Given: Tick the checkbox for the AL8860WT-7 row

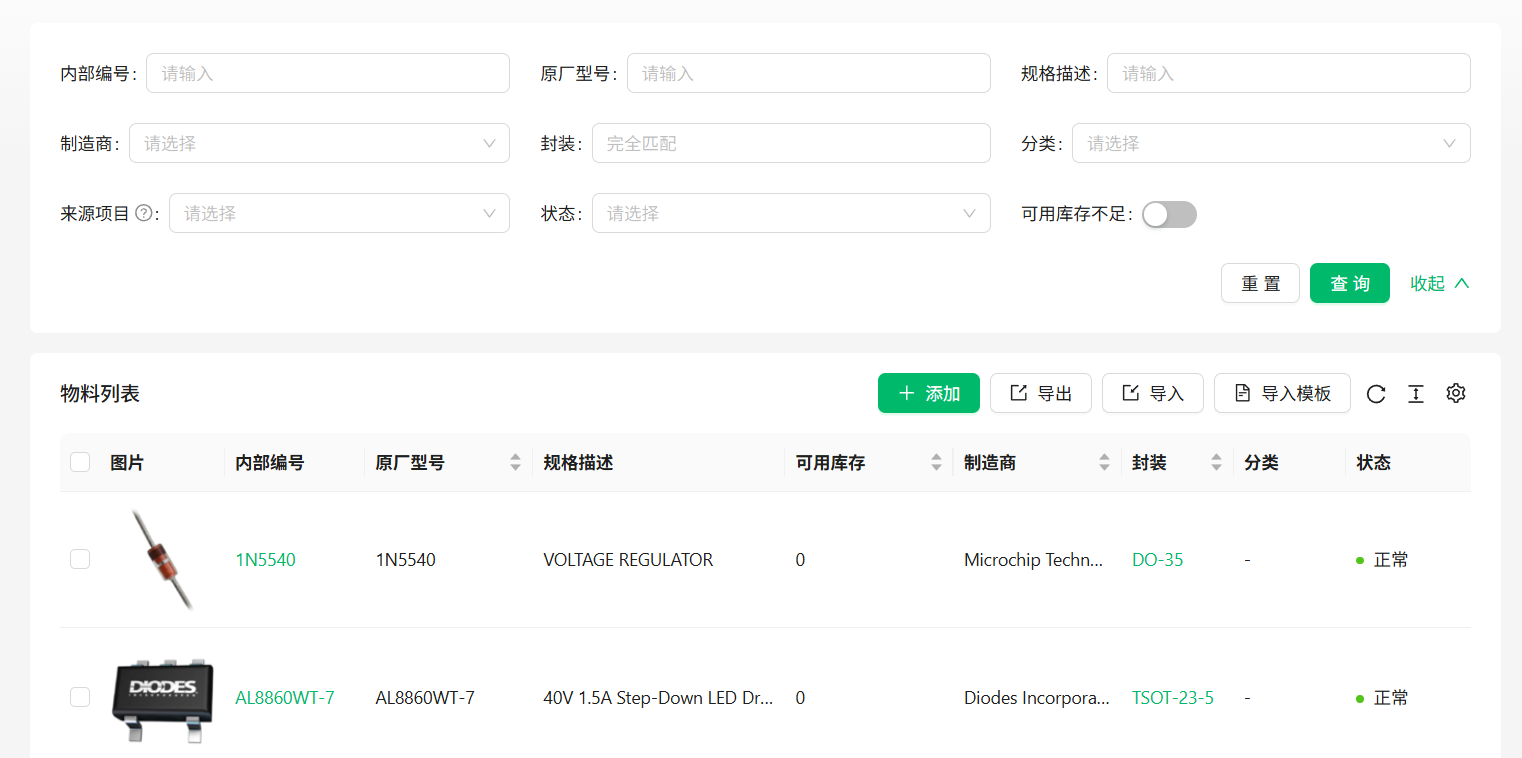Looking at the screenshot, I should [x=80, y=698].
